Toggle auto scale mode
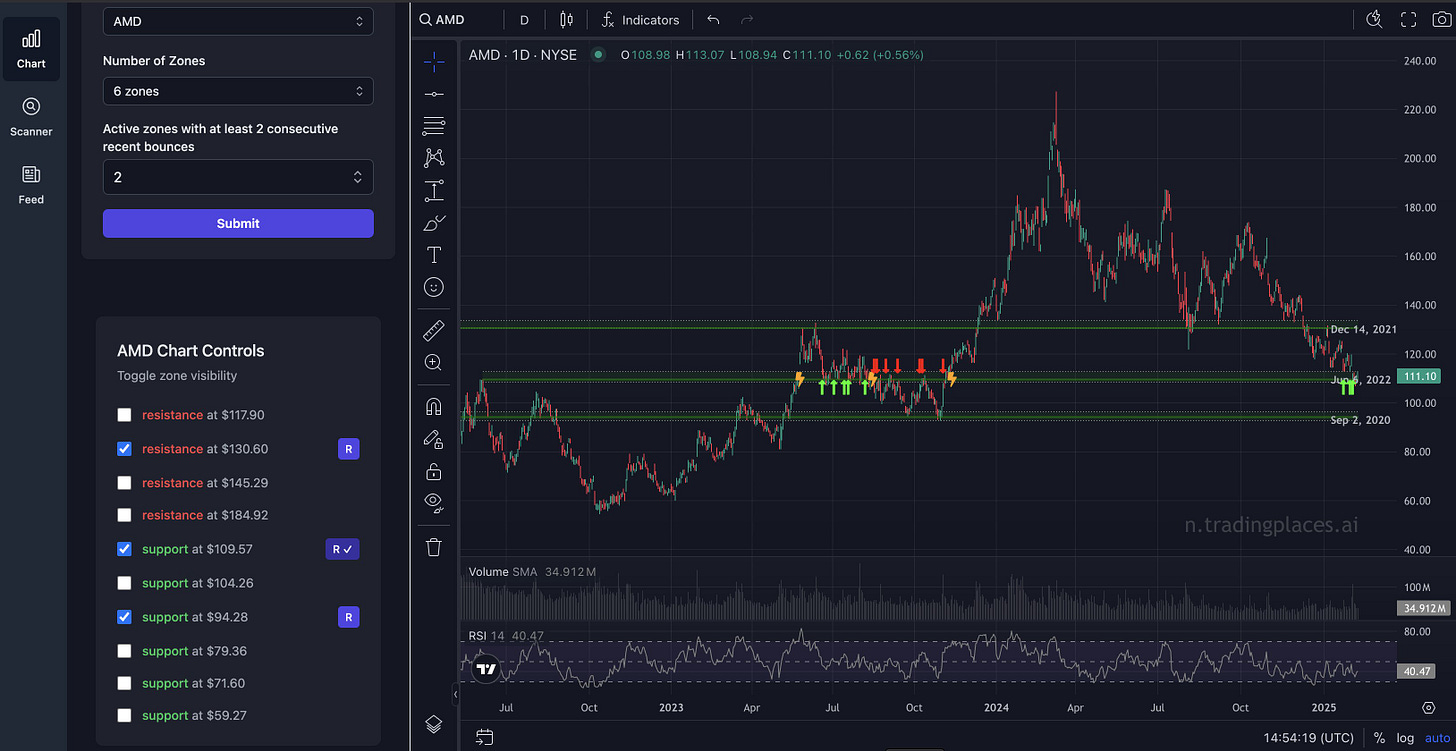The image size is (1456, 751). [x=1436, y=738]
